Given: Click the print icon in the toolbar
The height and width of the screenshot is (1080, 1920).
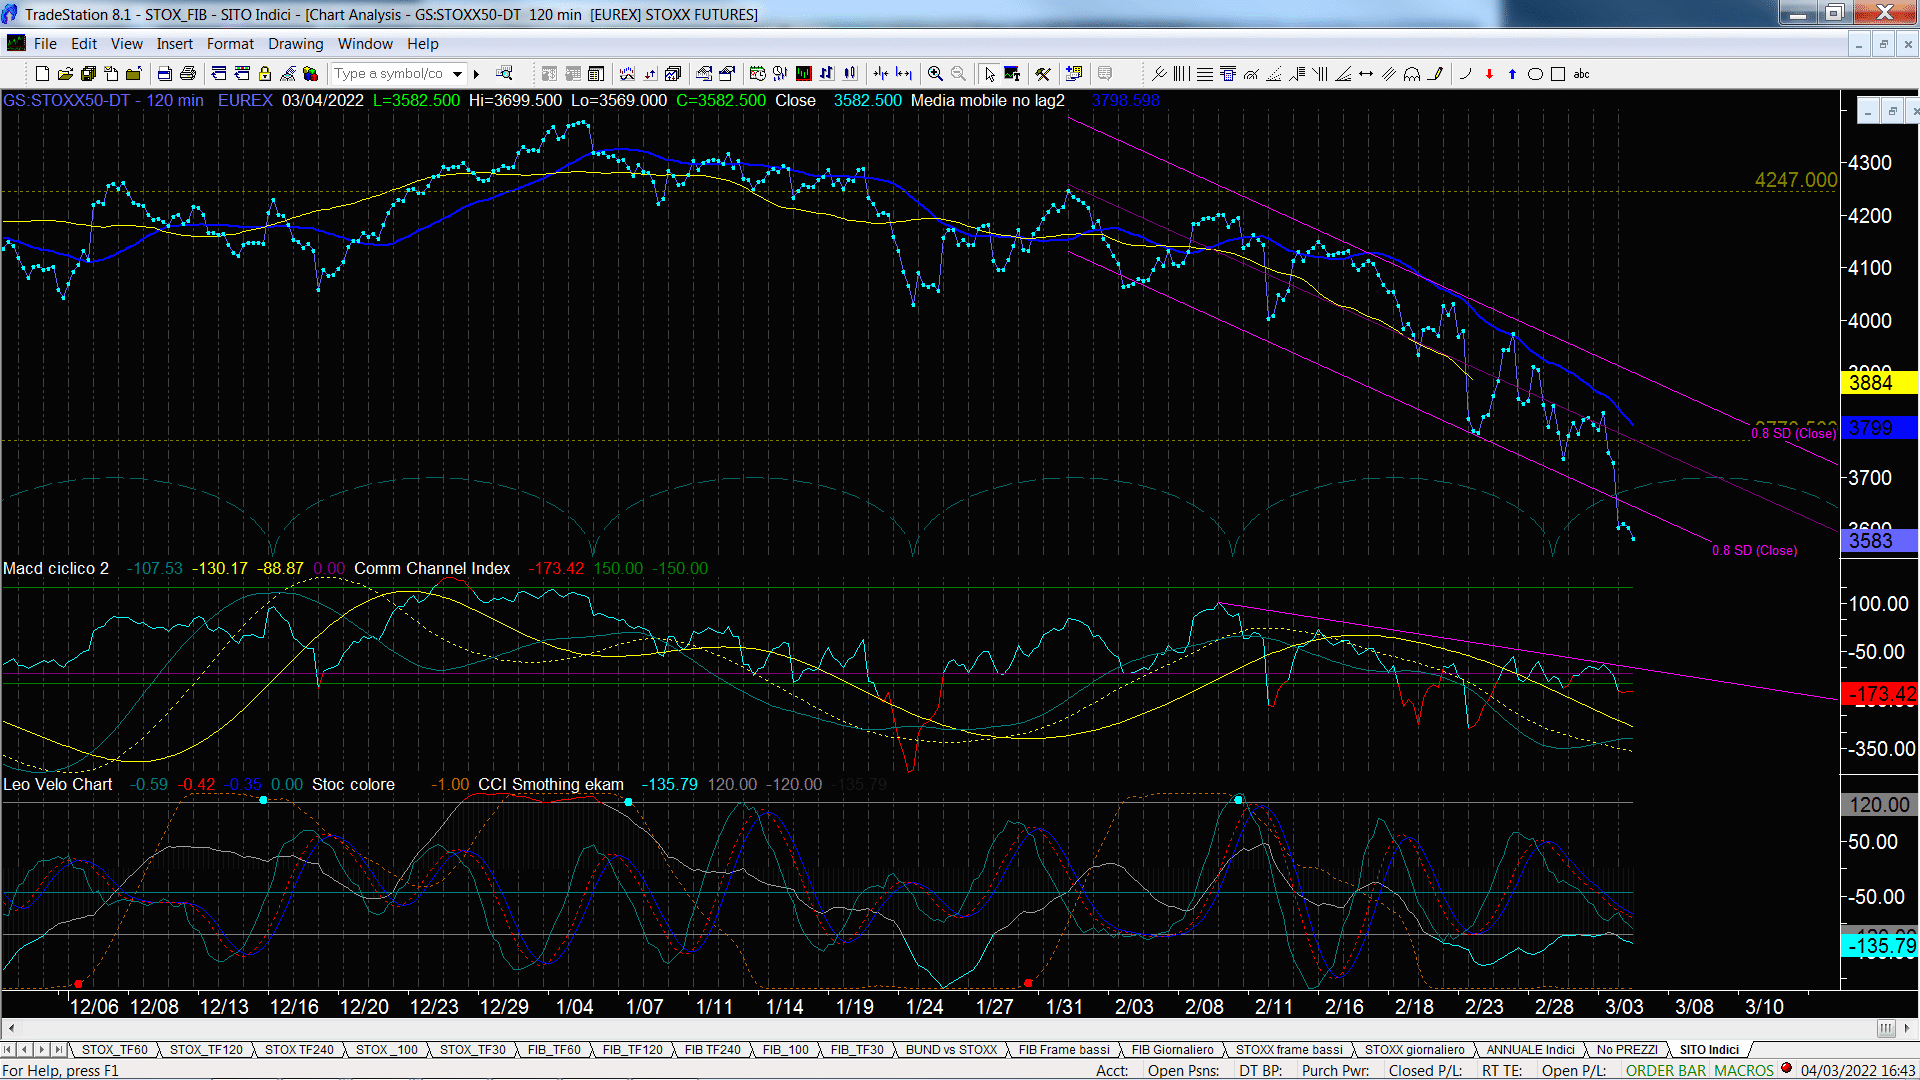Looking at the screenshot, I should click(x=187, y=73).
